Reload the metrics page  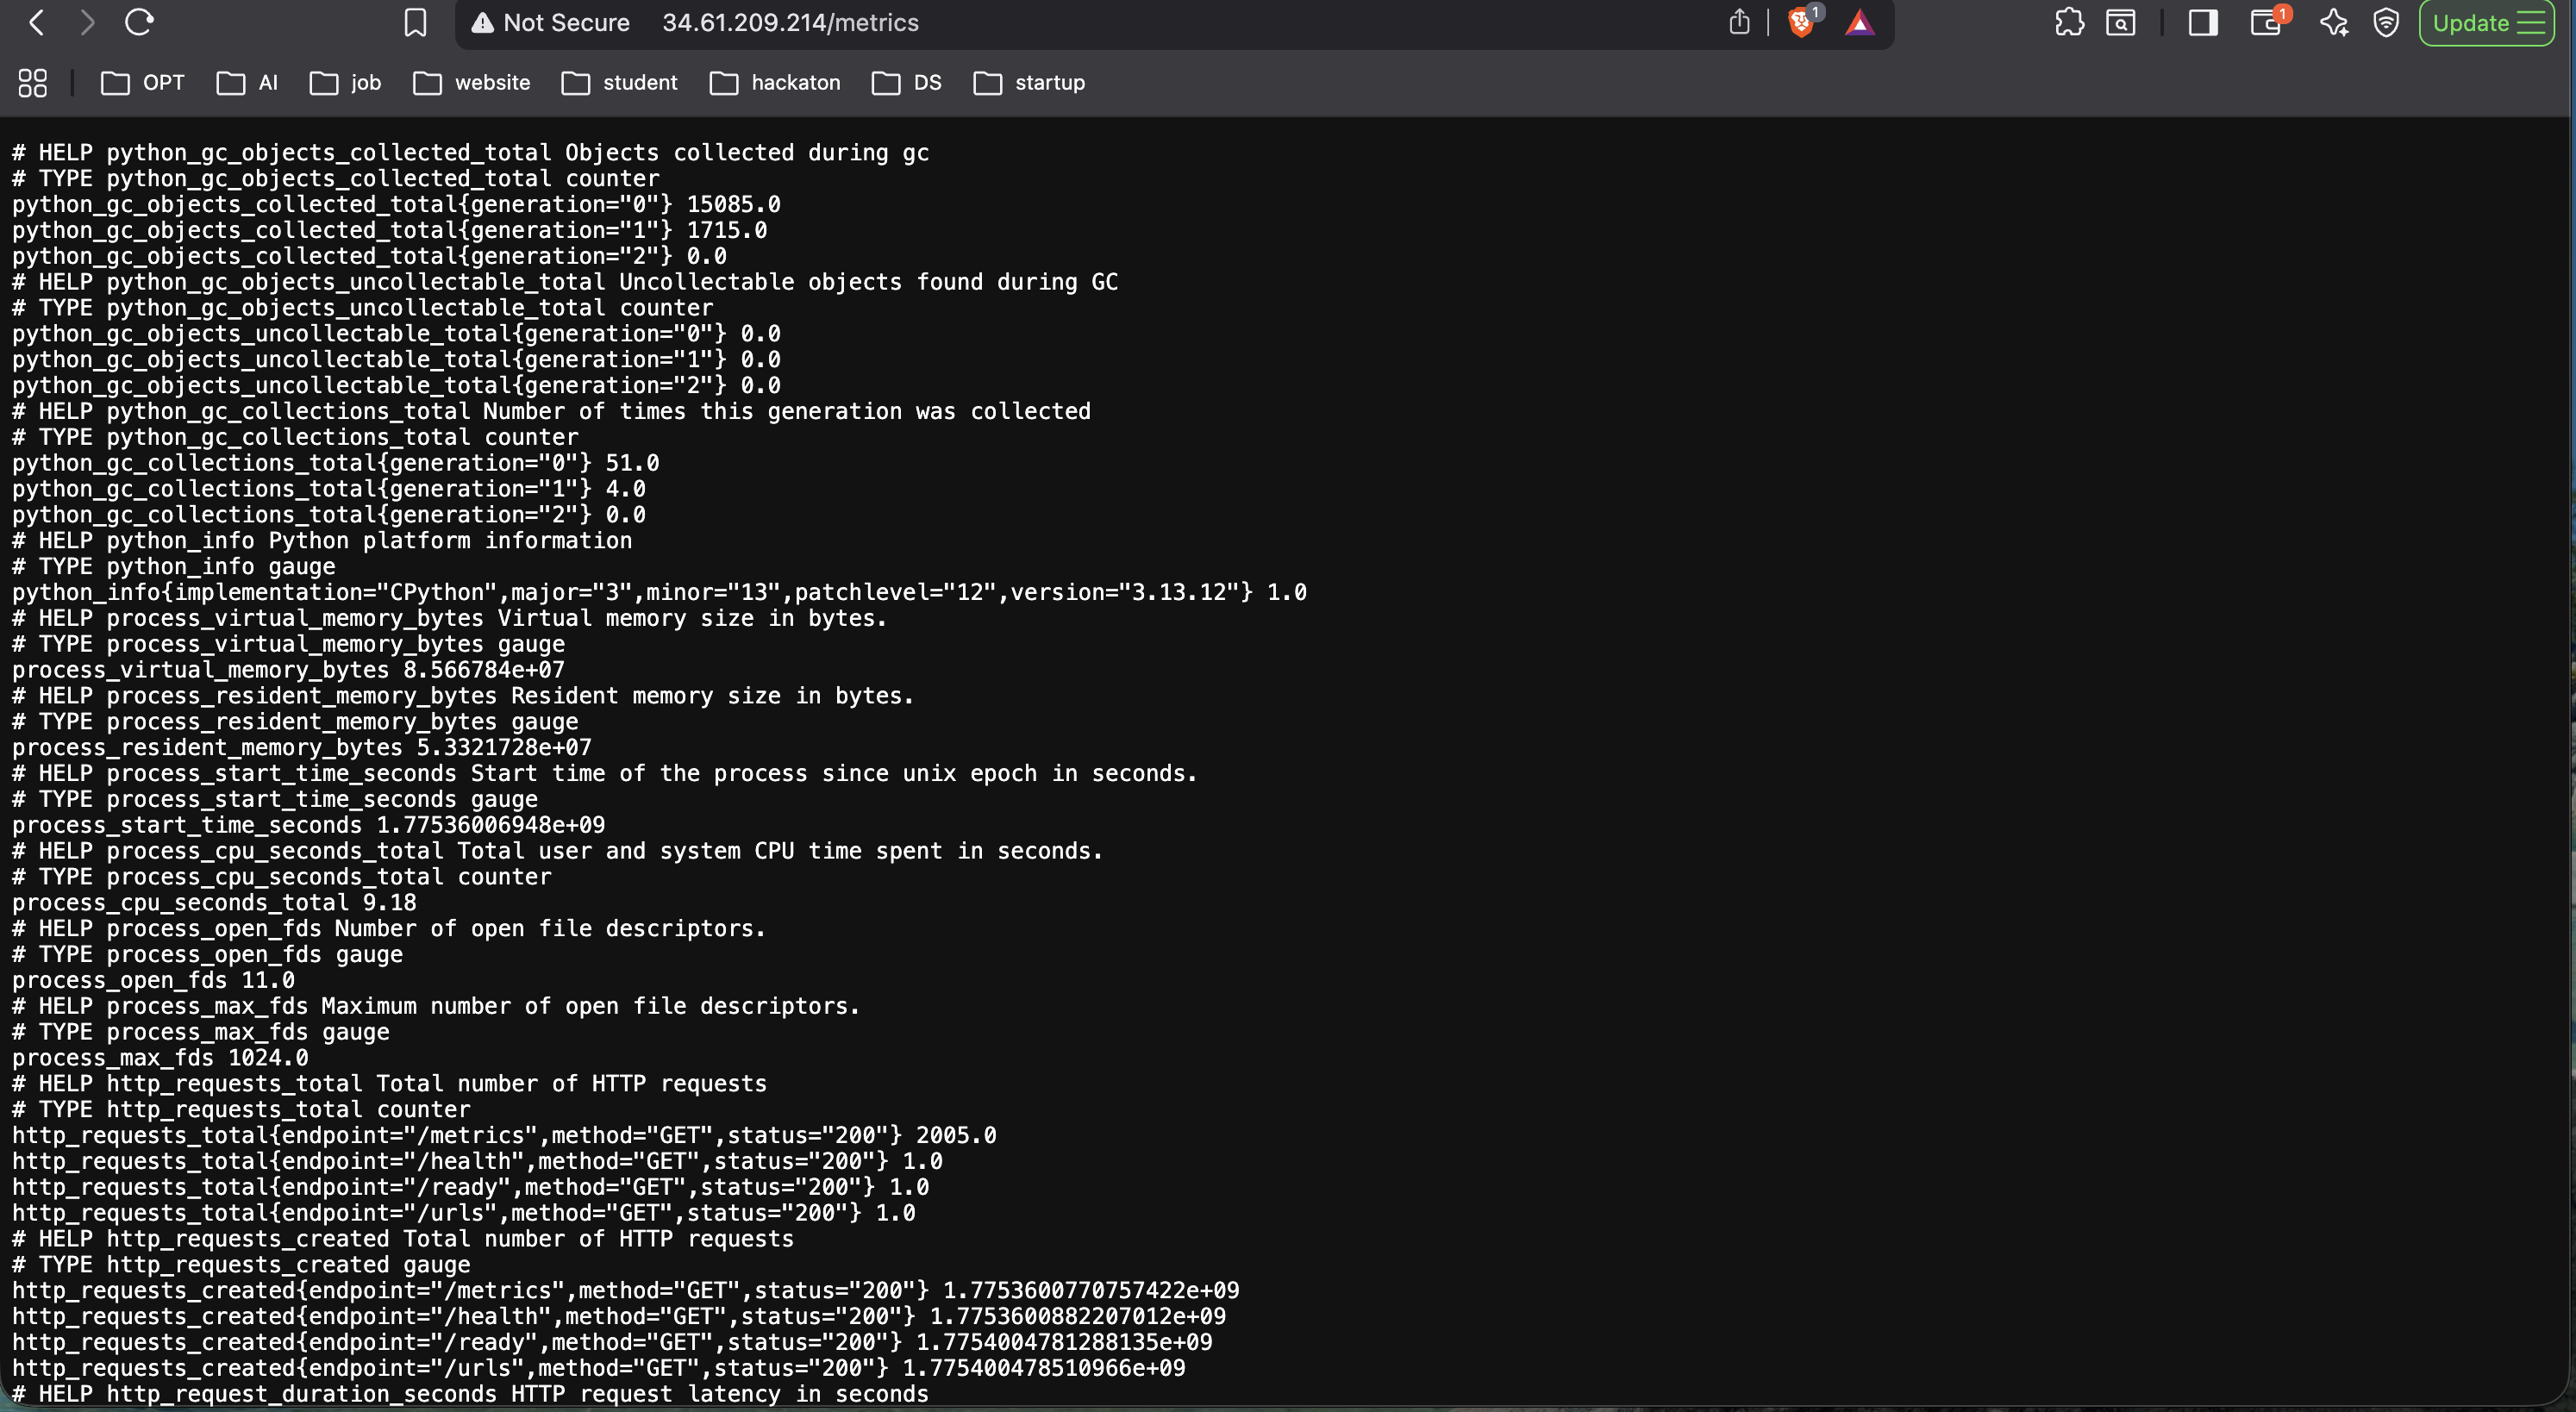pyautogui.click(x=139, y=23)
